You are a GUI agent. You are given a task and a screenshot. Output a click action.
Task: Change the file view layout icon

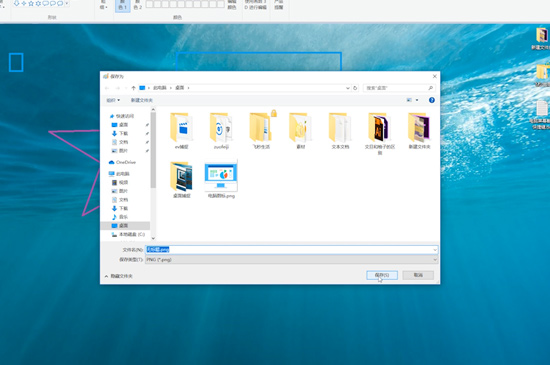point(409,100)
